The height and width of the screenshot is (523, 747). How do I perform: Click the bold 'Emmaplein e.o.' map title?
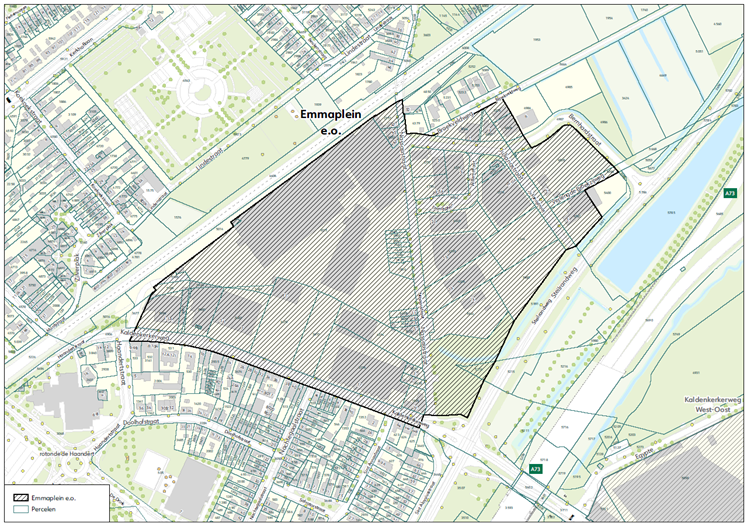pos(330,122)
